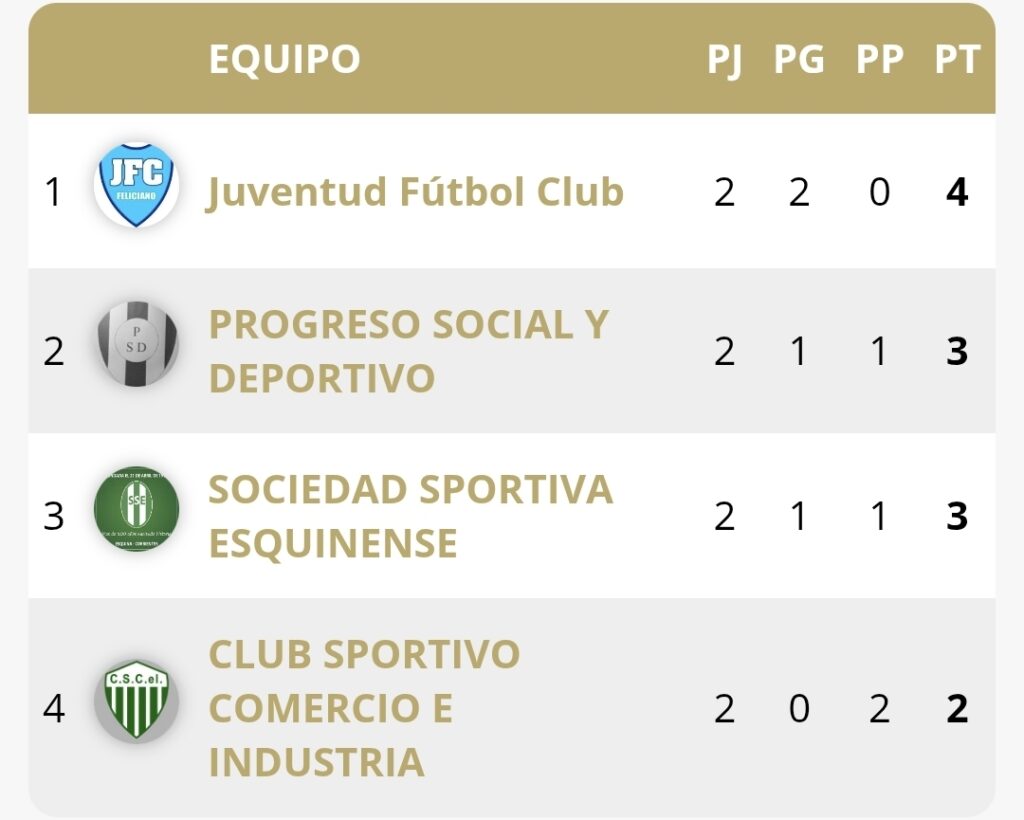
Task: Click the EQUIPO column header
Action: 284,60
